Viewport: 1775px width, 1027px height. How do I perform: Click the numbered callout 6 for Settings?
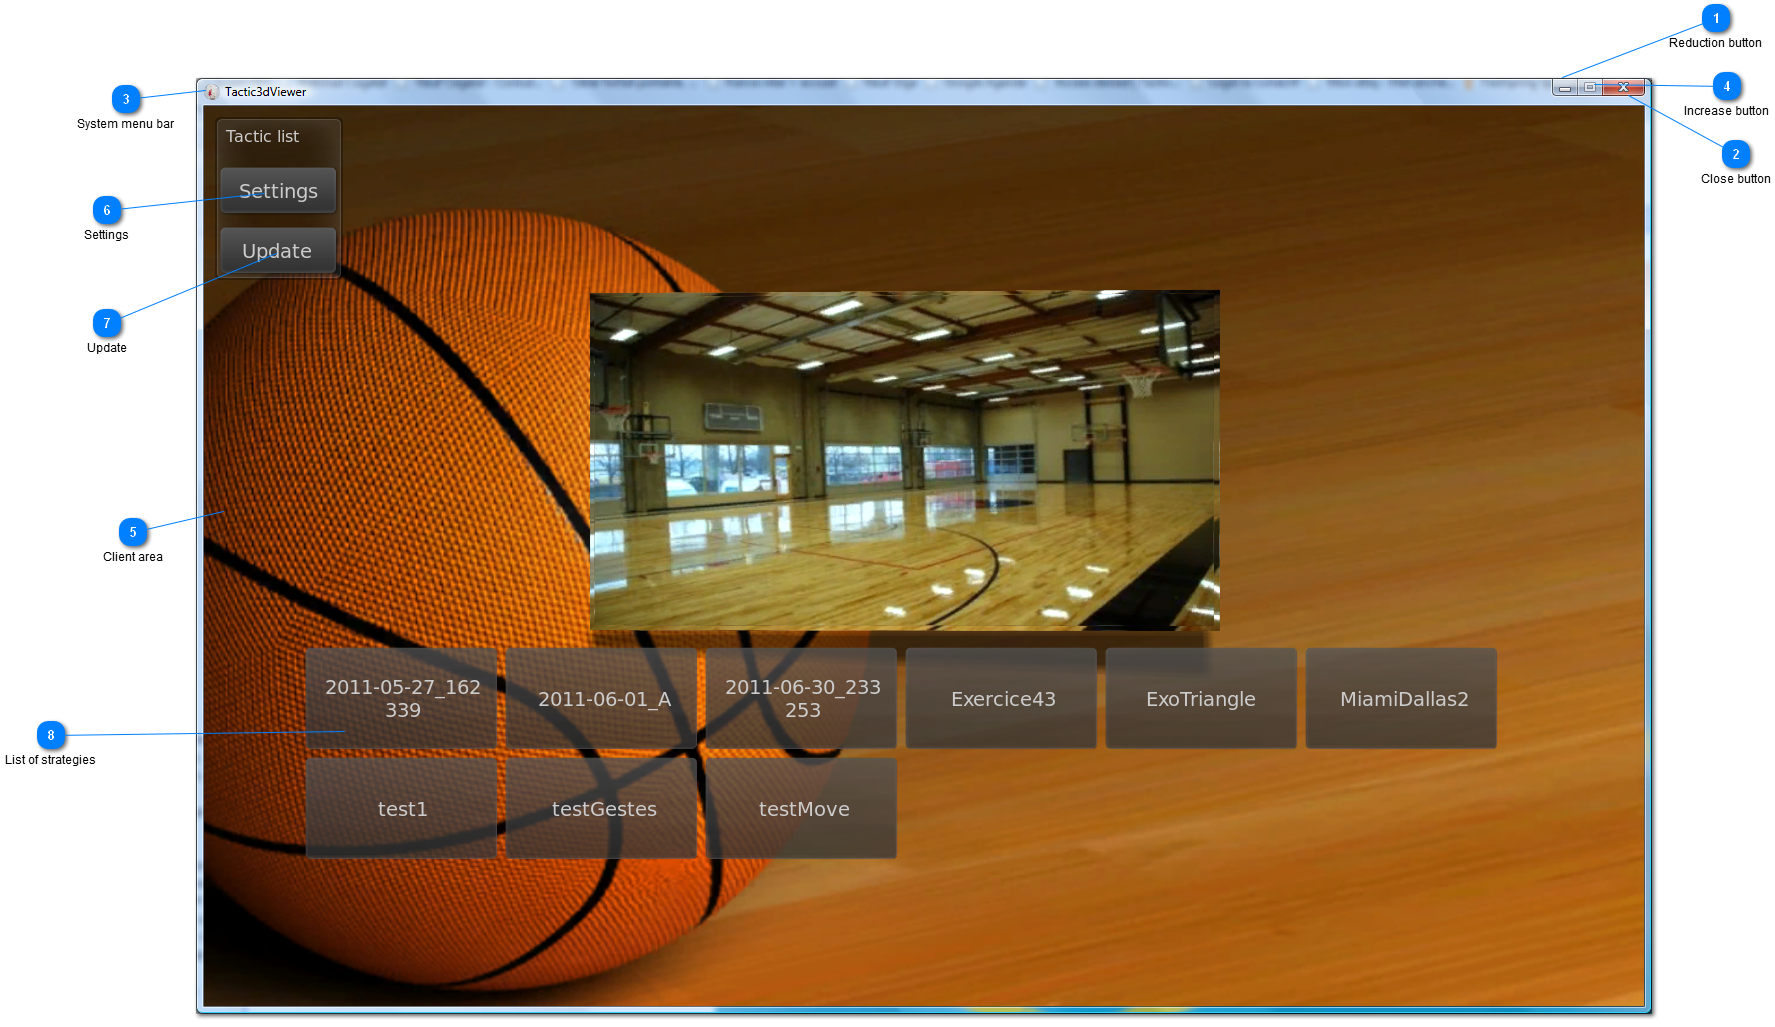(107, 210)
